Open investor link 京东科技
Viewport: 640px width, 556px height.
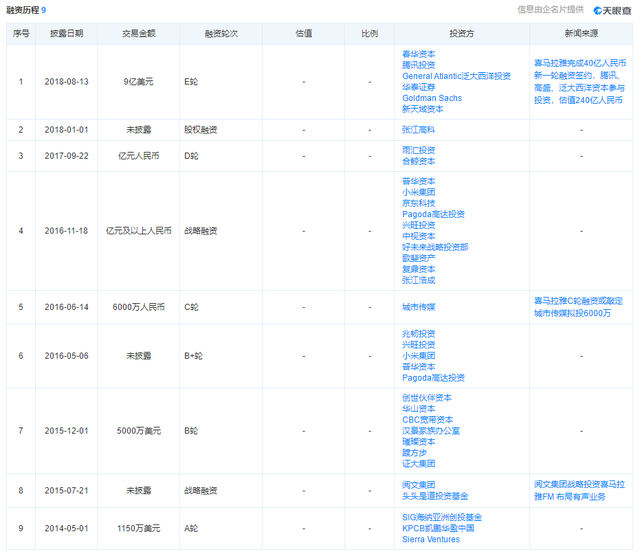point(418,203)
